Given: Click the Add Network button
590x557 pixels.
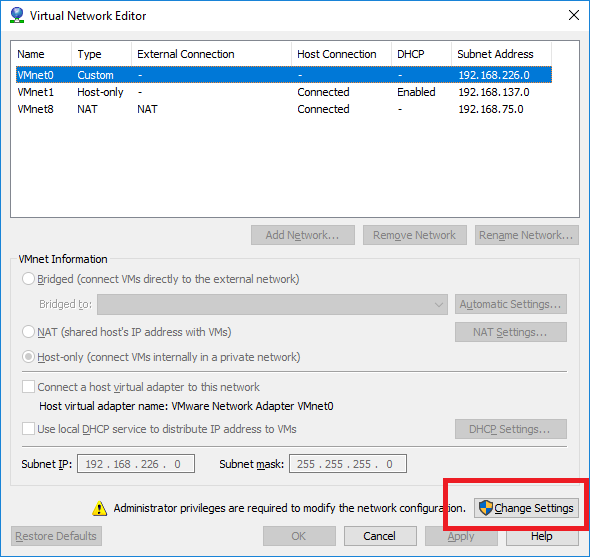Looking at the screenshot, I should 303,235.
